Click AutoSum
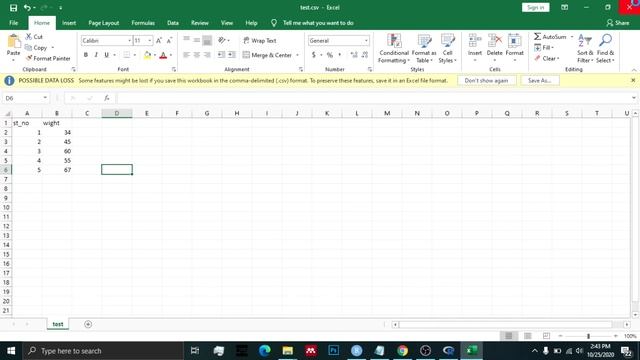The width and height of the screenshot is (640, 360). point(550,37)
